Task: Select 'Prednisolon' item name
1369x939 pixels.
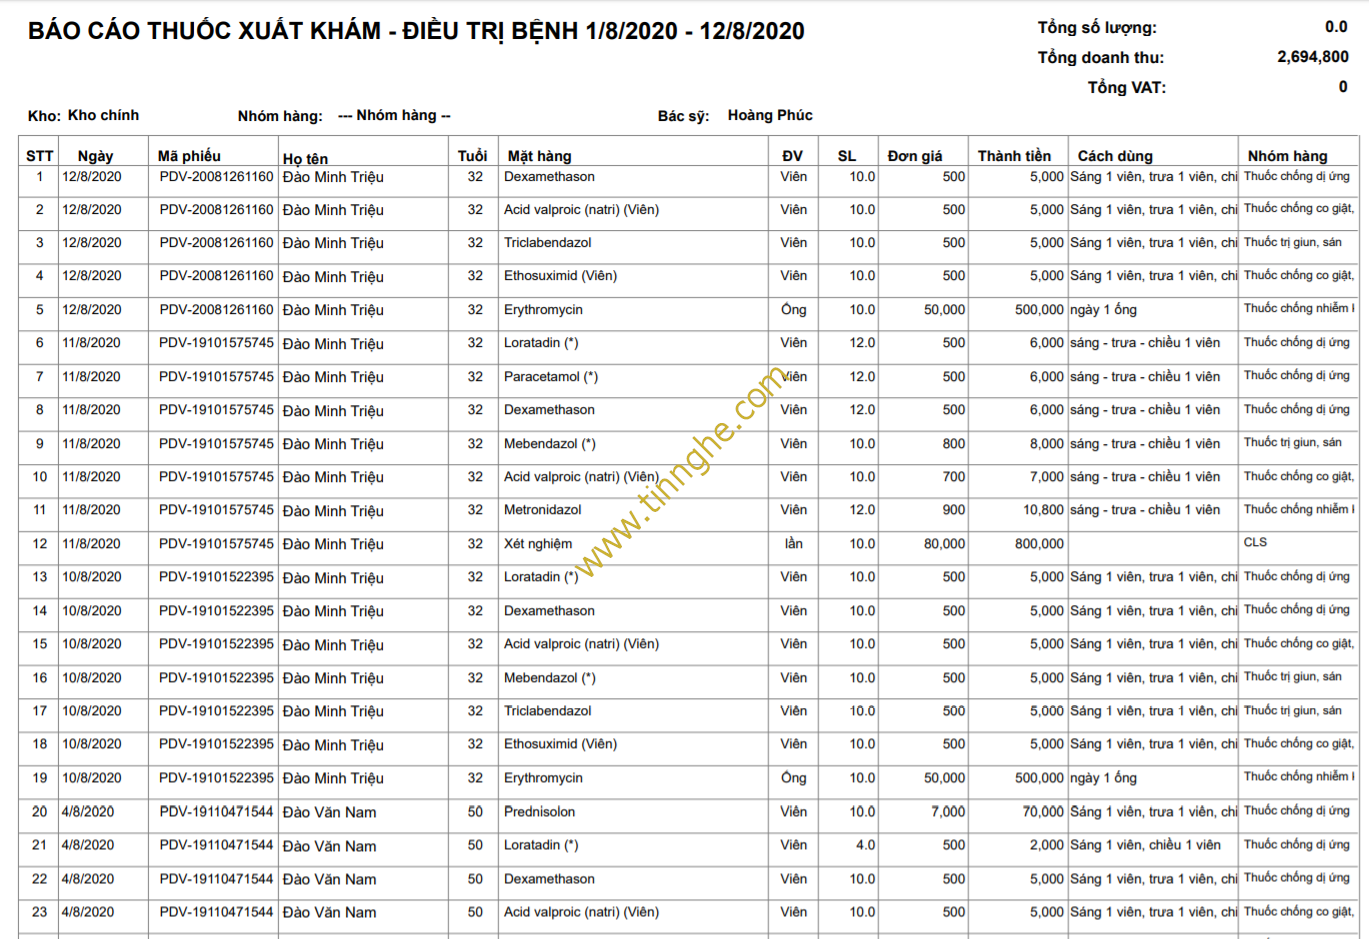Action: click(539, 812)
